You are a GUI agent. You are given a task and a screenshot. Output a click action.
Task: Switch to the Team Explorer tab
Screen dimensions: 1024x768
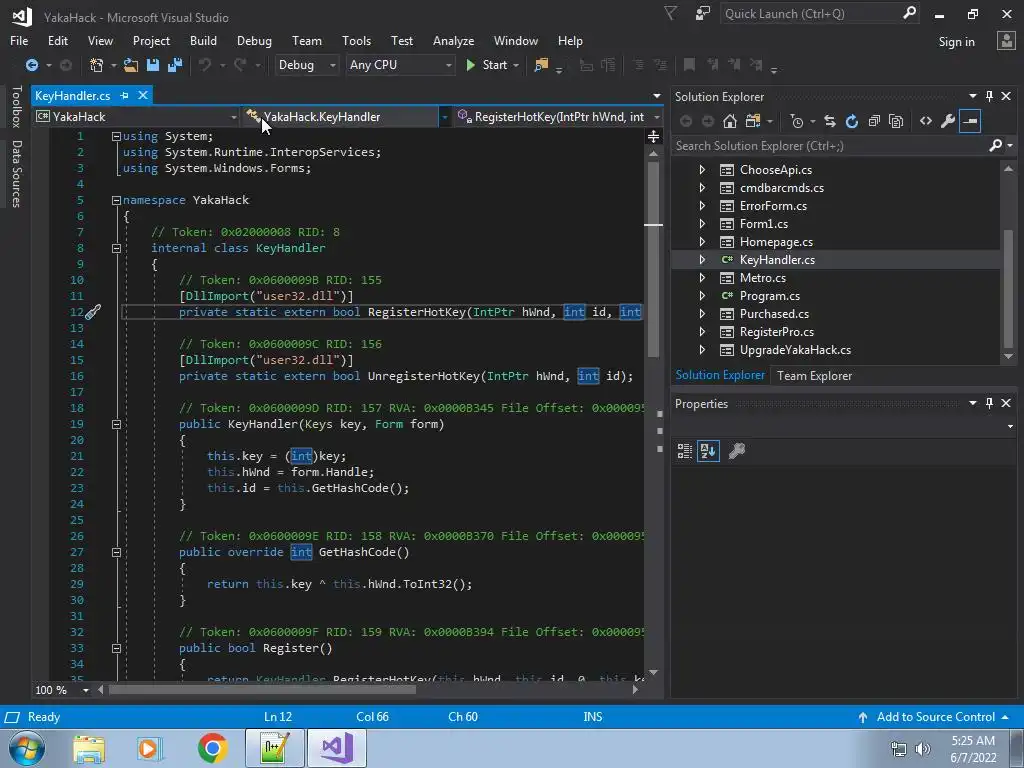pyautogui.click(x=814, y=376)
